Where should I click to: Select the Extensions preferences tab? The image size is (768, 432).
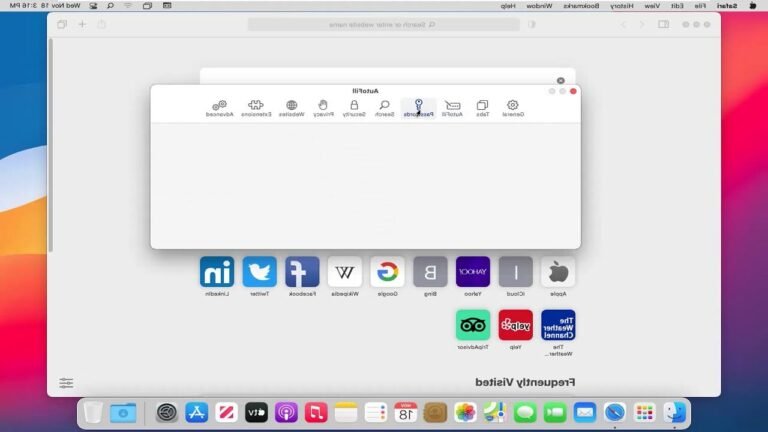tap(256, 108)
